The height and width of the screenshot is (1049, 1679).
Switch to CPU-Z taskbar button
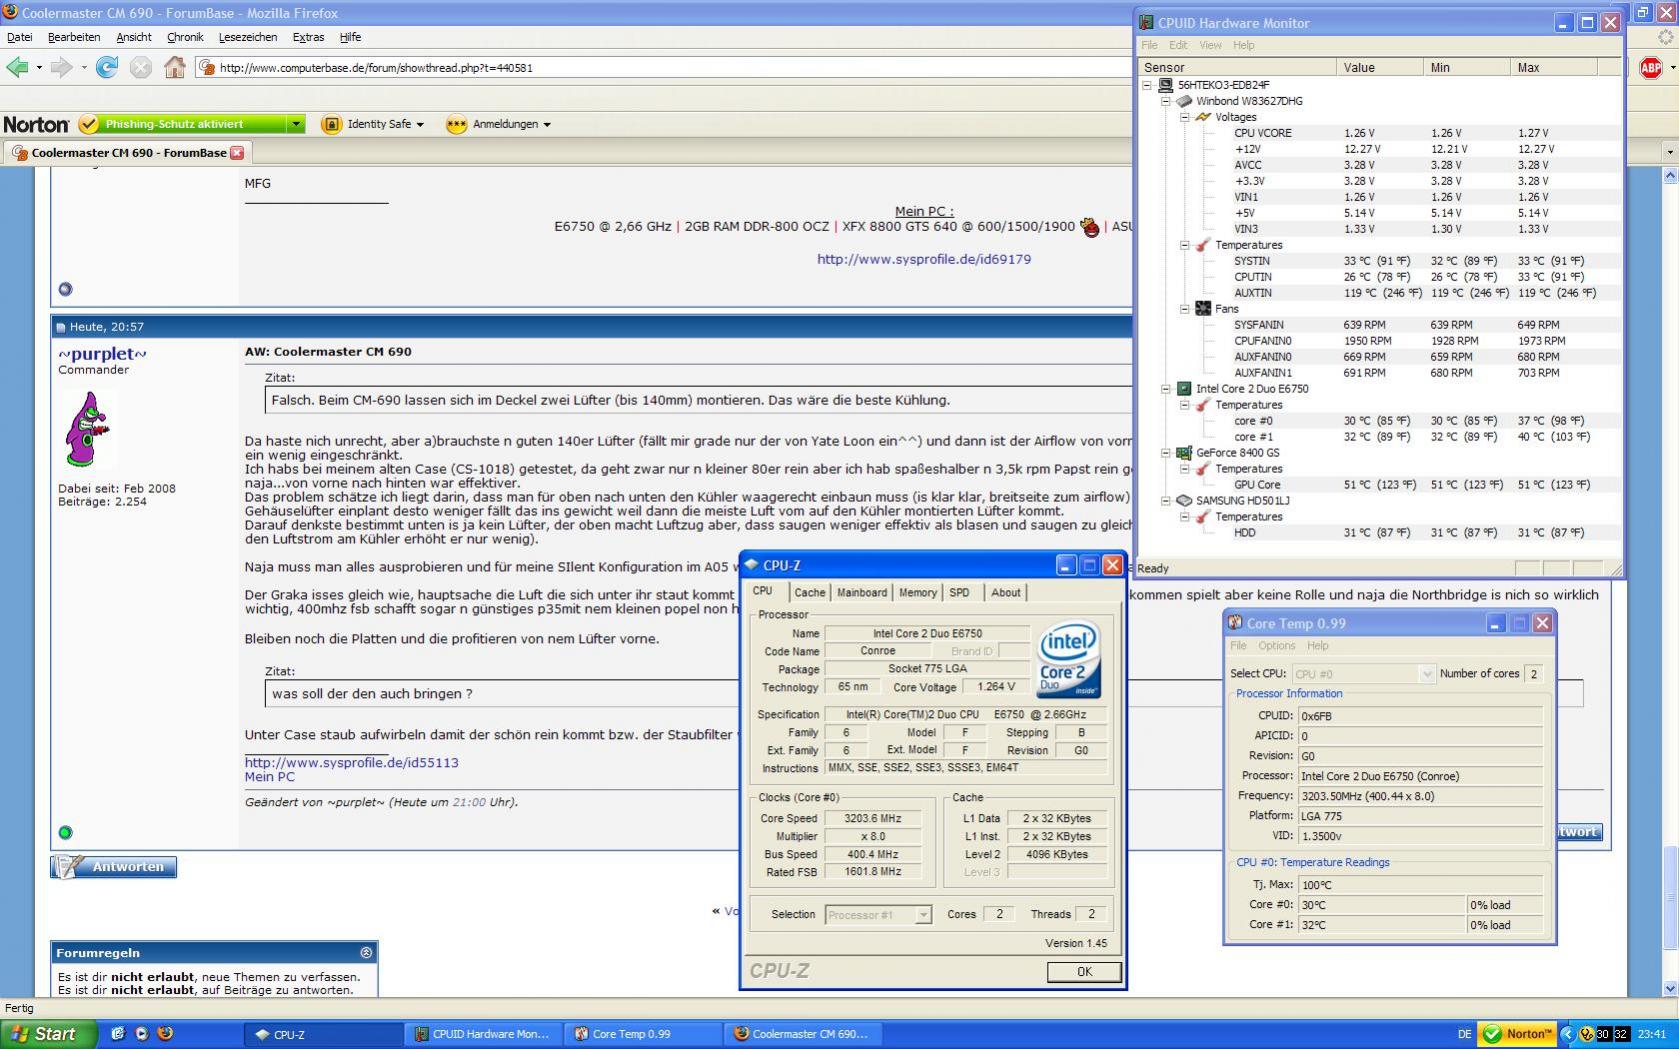[x=323, y=1034]
